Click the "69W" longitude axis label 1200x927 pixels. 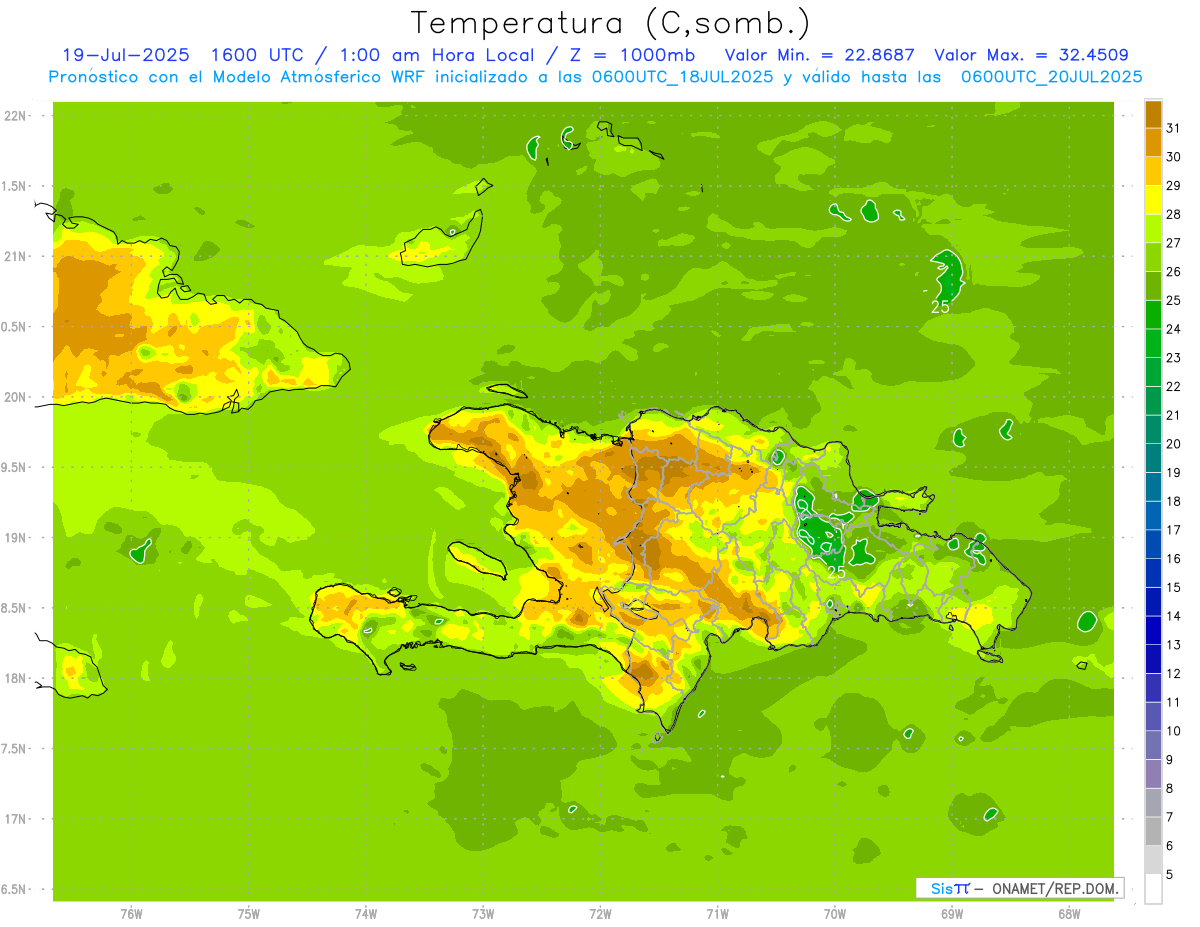(952, 913)
